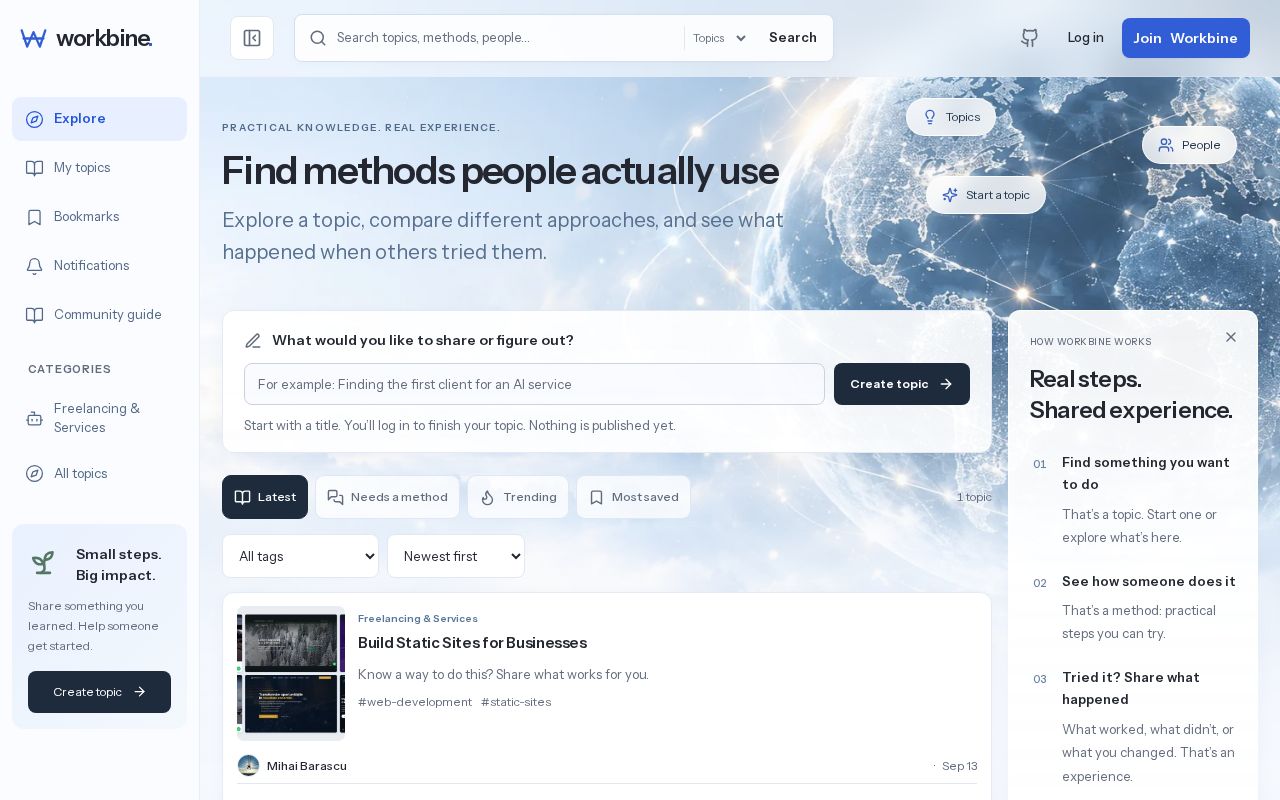Screen dimensions: 1280x800
Task: Open Build Static Sites thumbnail image
Action: click(291, 673)
